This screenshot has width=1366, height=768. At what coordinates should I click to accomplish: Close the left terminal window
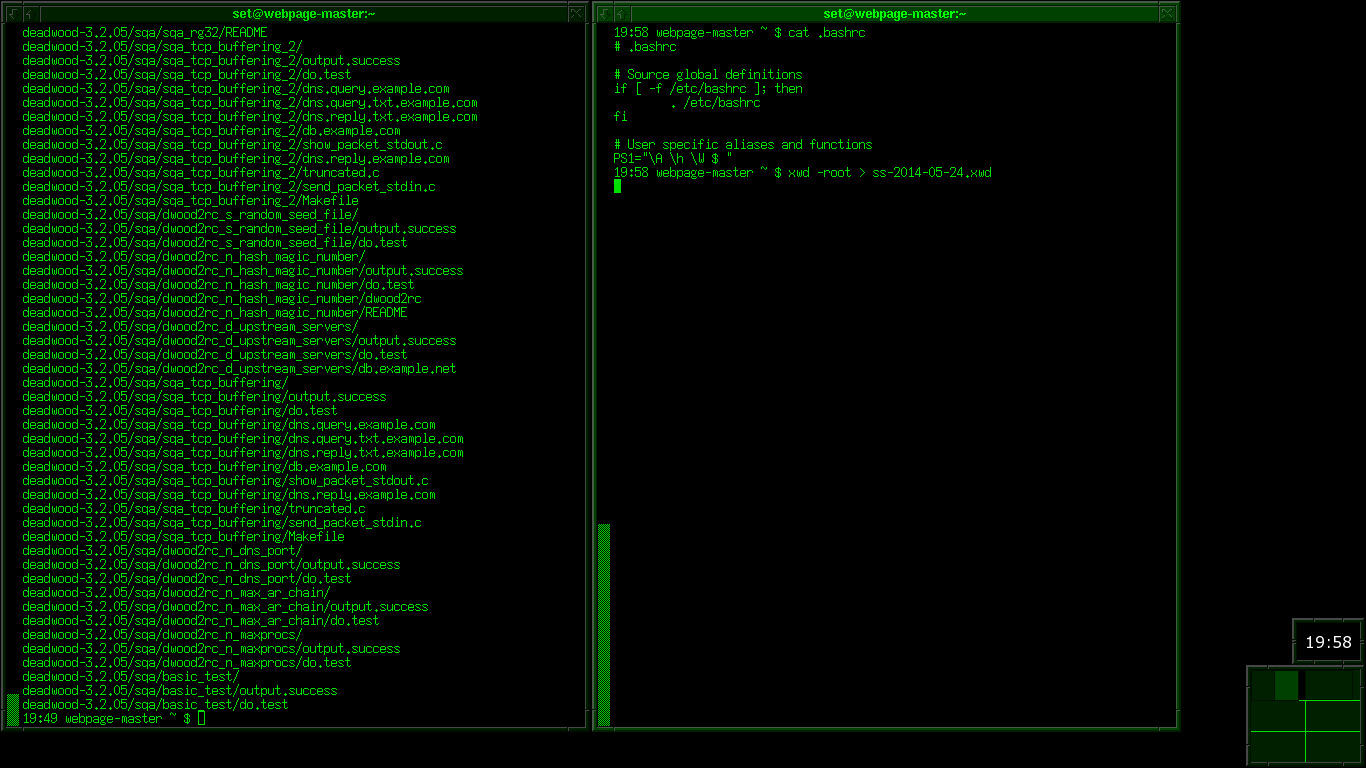pos(576,13)
